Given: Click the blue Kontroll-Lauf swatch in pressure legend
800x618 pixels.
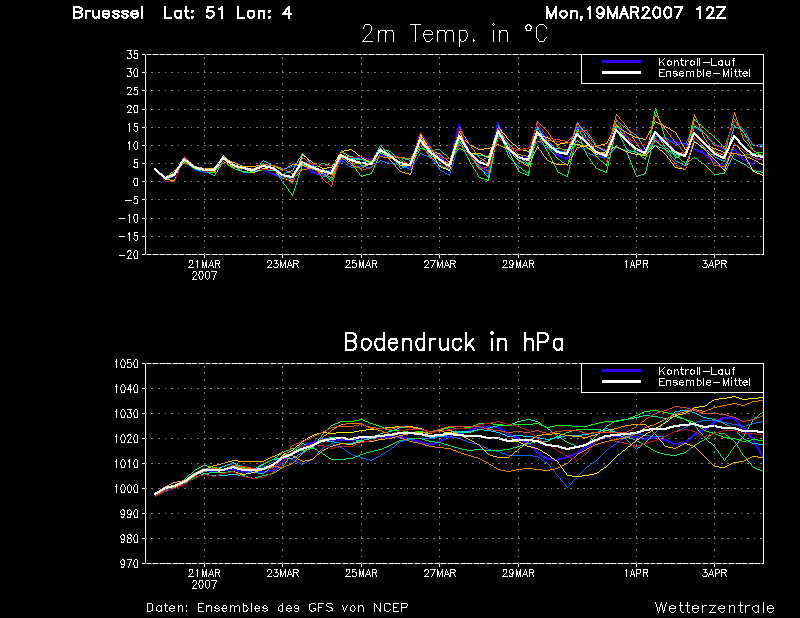Looking at the screenshot, I should (x=621, y=371).
